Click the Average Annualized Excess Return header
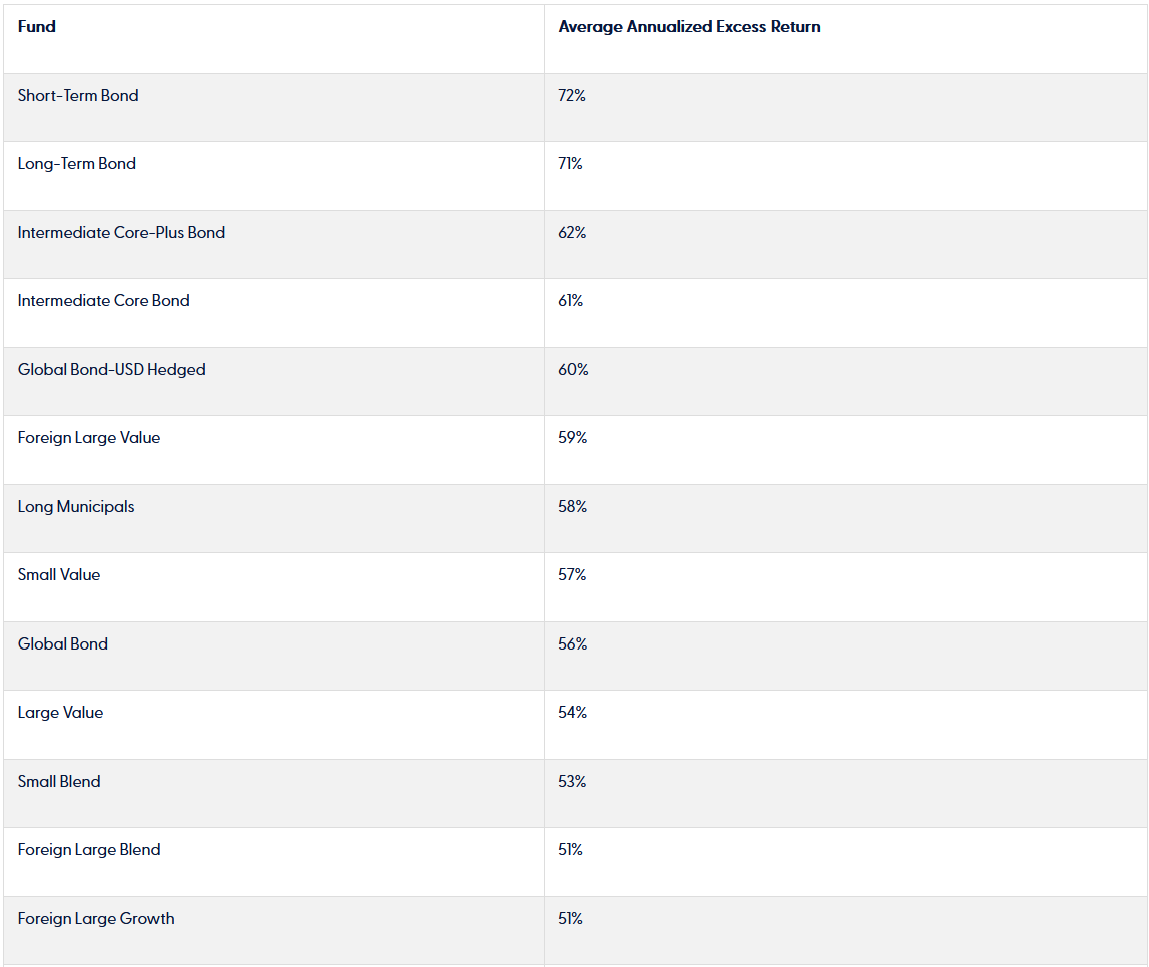1149x967 pixels. pos(689,27)
